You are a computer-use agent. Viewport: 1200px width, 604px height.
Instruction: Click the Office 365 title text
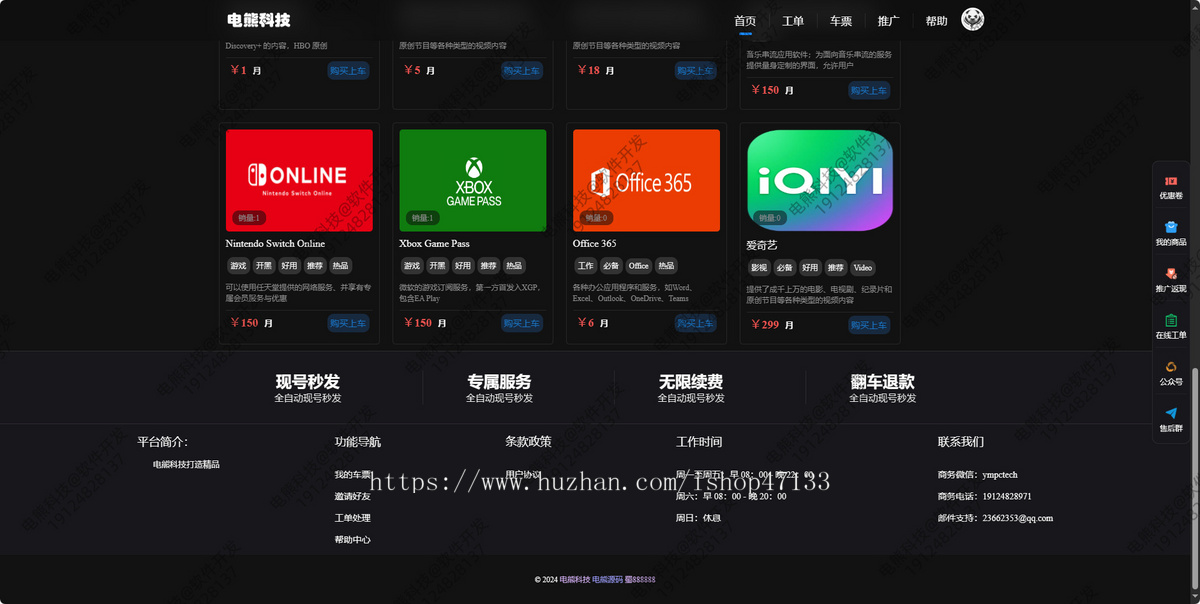pos(594,243)
